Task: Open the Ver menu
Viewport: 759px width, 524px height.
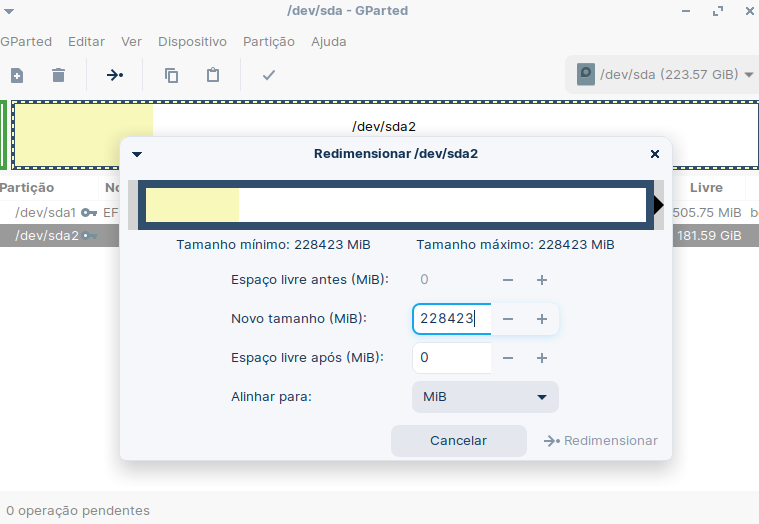Action: point(131,42)
